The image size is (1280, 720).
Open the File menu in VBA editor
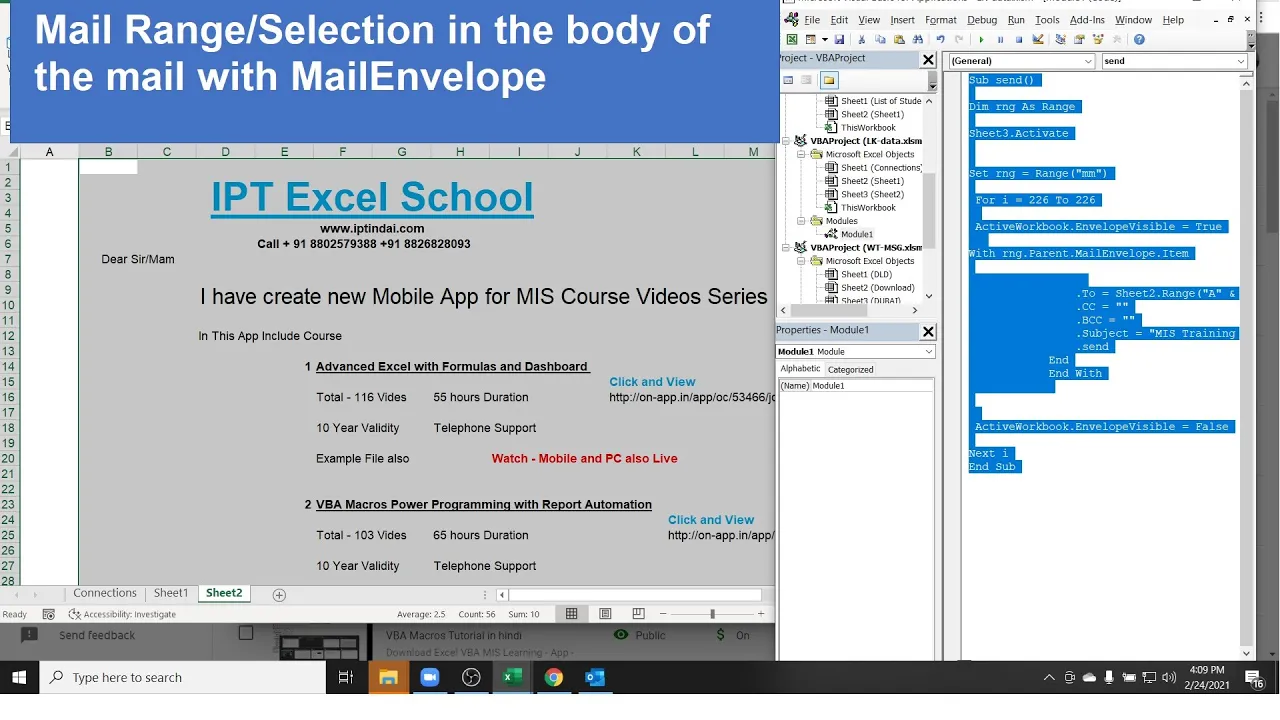pos(812,20)
